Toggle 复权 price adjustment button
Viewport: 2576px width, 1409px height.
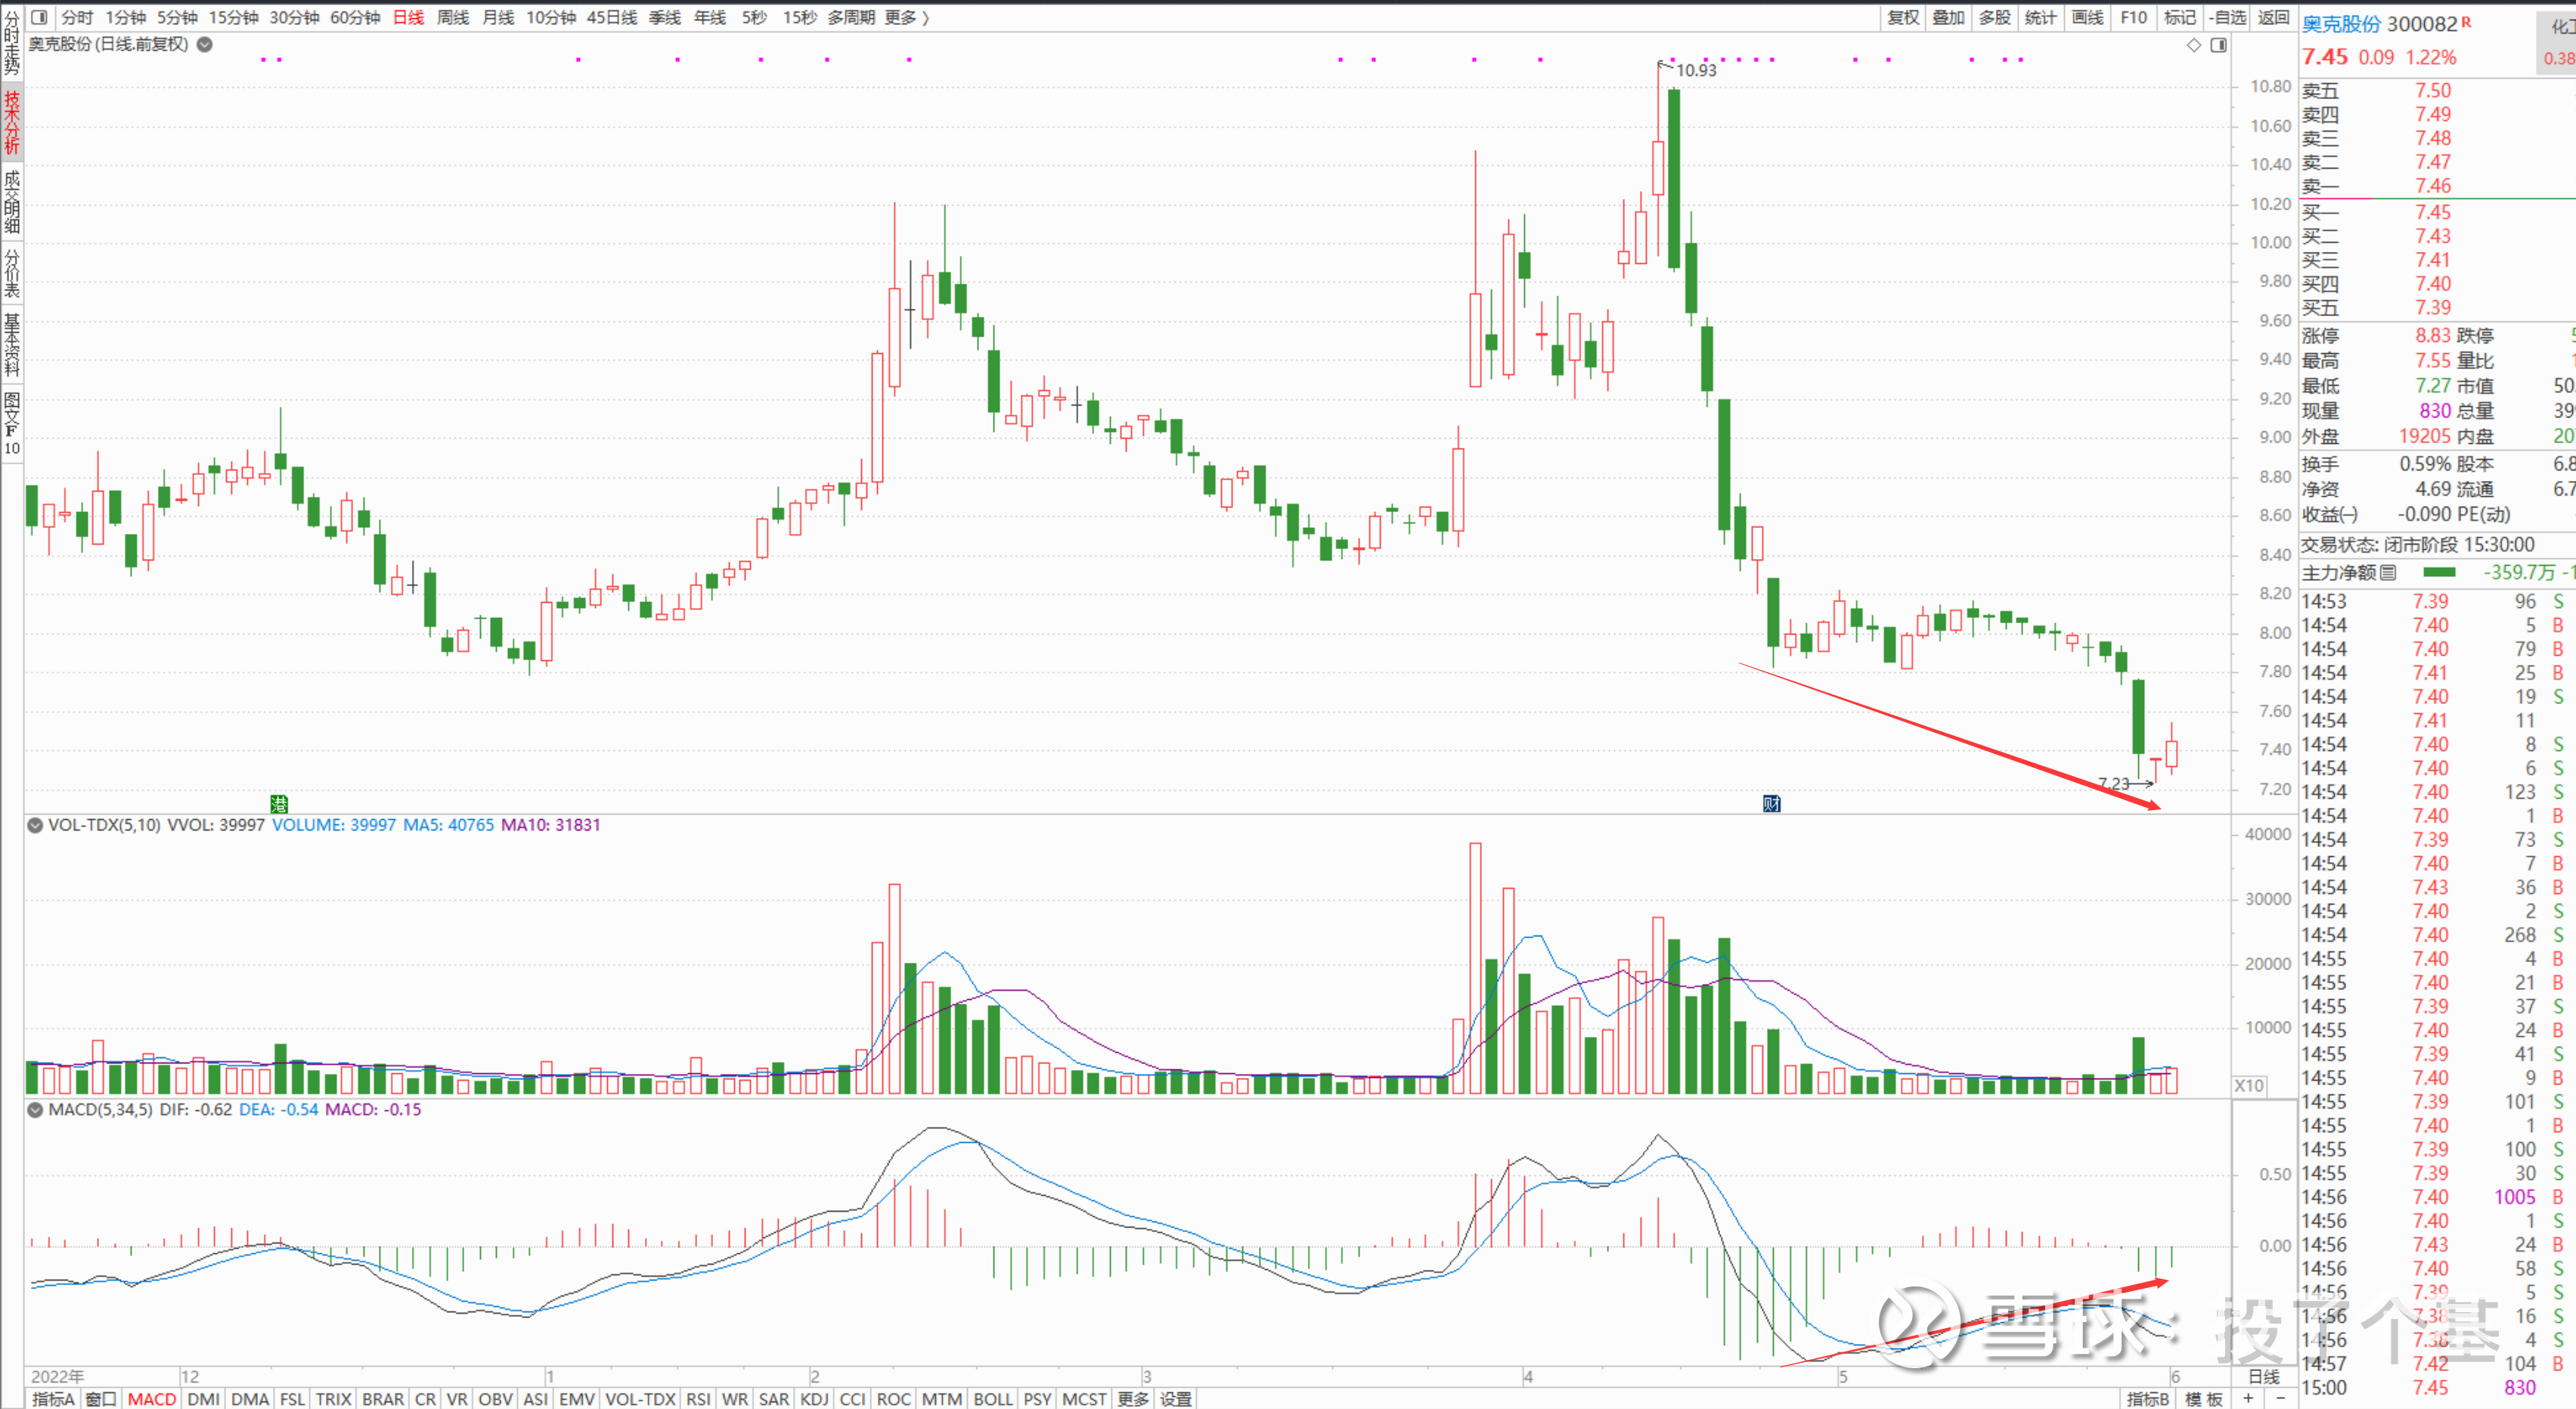pyautogui.click(x=1903, y=17)
